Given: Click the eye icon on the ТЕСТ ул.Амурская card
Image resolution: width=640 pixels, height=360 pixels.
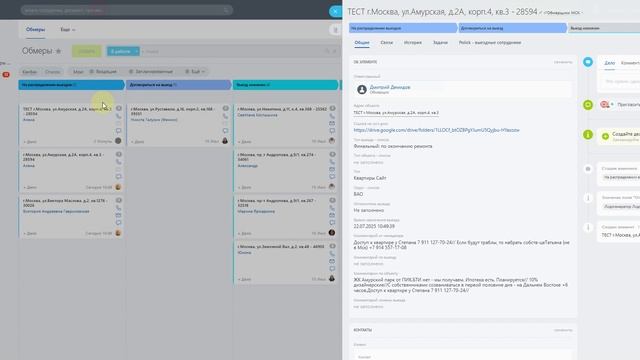Looking at the screenshot, I should point(119,109).
